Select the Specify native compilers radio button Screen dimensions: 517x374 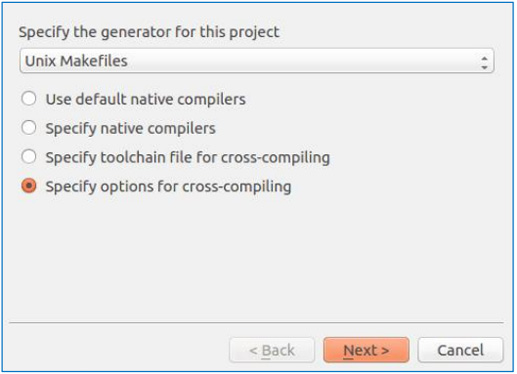coord(29,128)
